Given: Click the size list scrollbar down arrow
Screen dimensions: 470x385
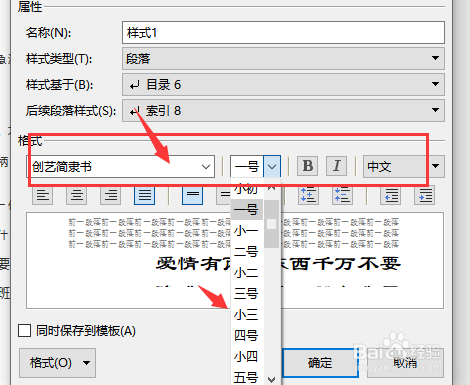Looking at the screenshot, I should coord(272,379).
